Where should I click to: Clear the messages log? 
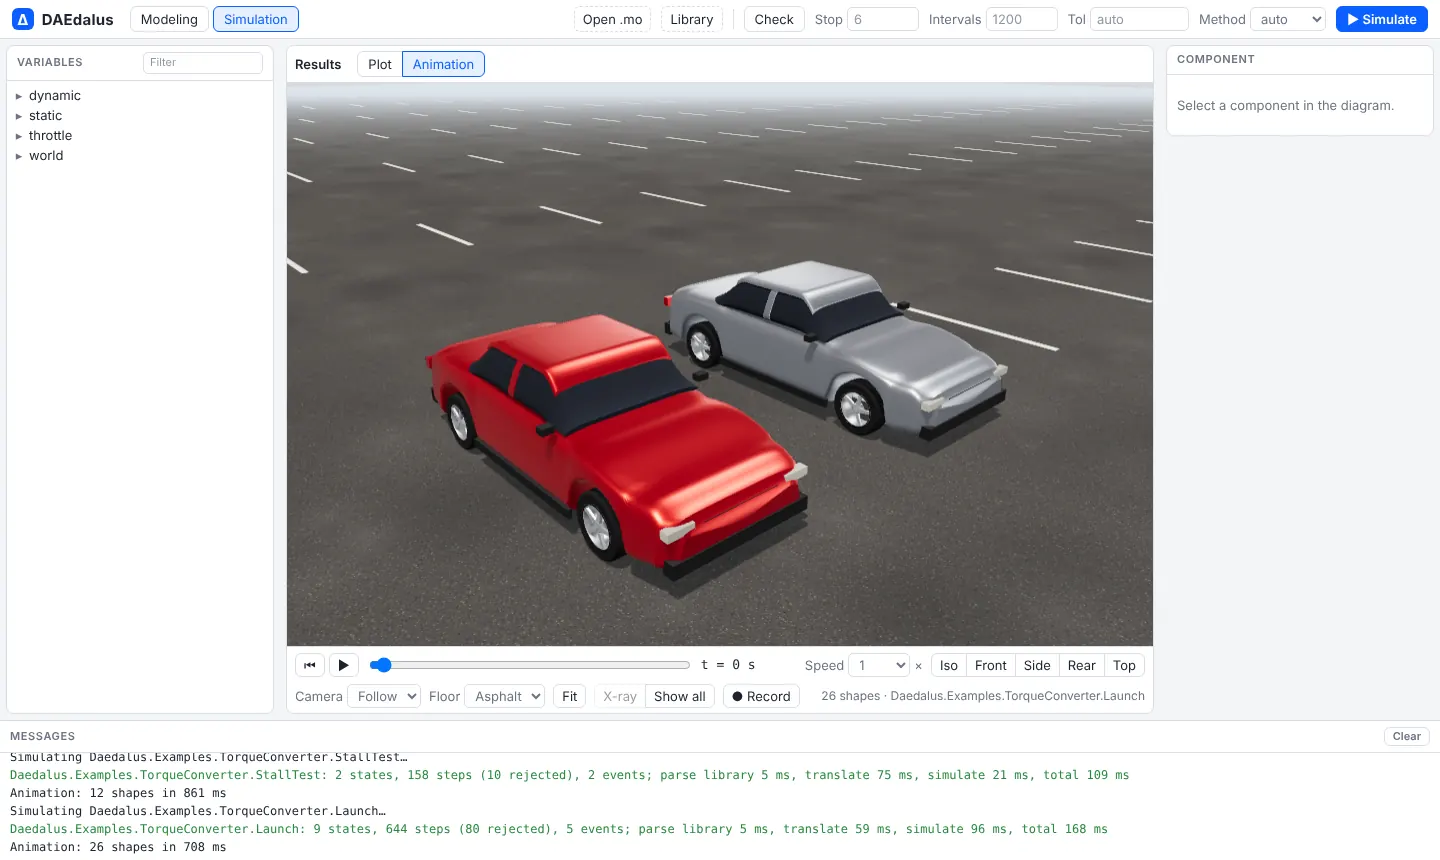tap(1407, 736)
